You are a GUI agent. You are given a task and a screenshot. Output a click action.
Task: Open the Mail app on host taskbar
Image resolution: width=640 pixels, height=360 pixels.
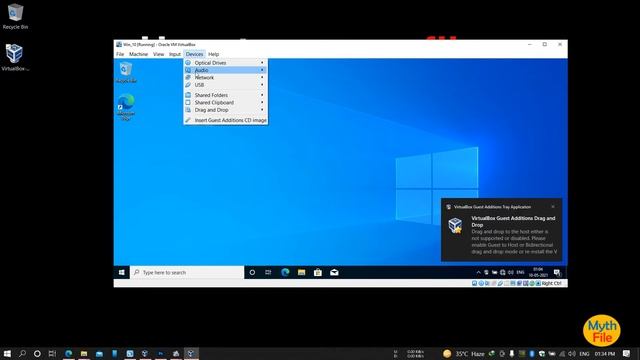99,353
